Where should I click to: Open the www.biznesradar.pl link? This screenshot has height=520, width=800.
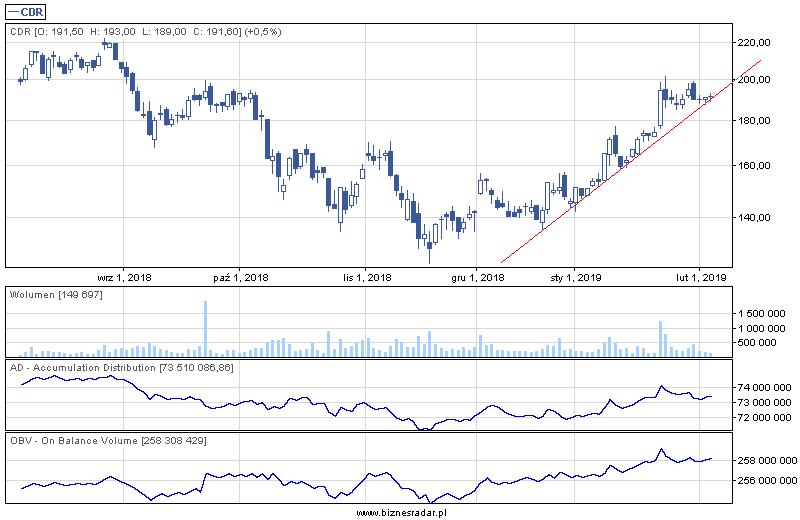400,511
